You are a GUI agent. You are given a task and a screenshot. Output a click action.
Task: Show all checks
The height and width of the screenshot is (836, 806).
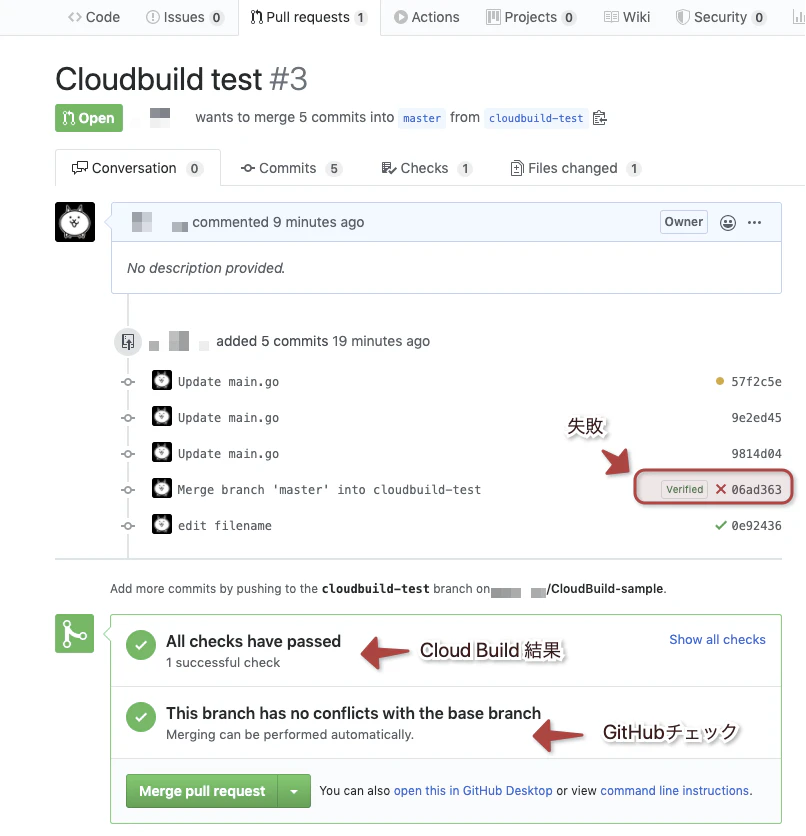[x=717, y=639]
